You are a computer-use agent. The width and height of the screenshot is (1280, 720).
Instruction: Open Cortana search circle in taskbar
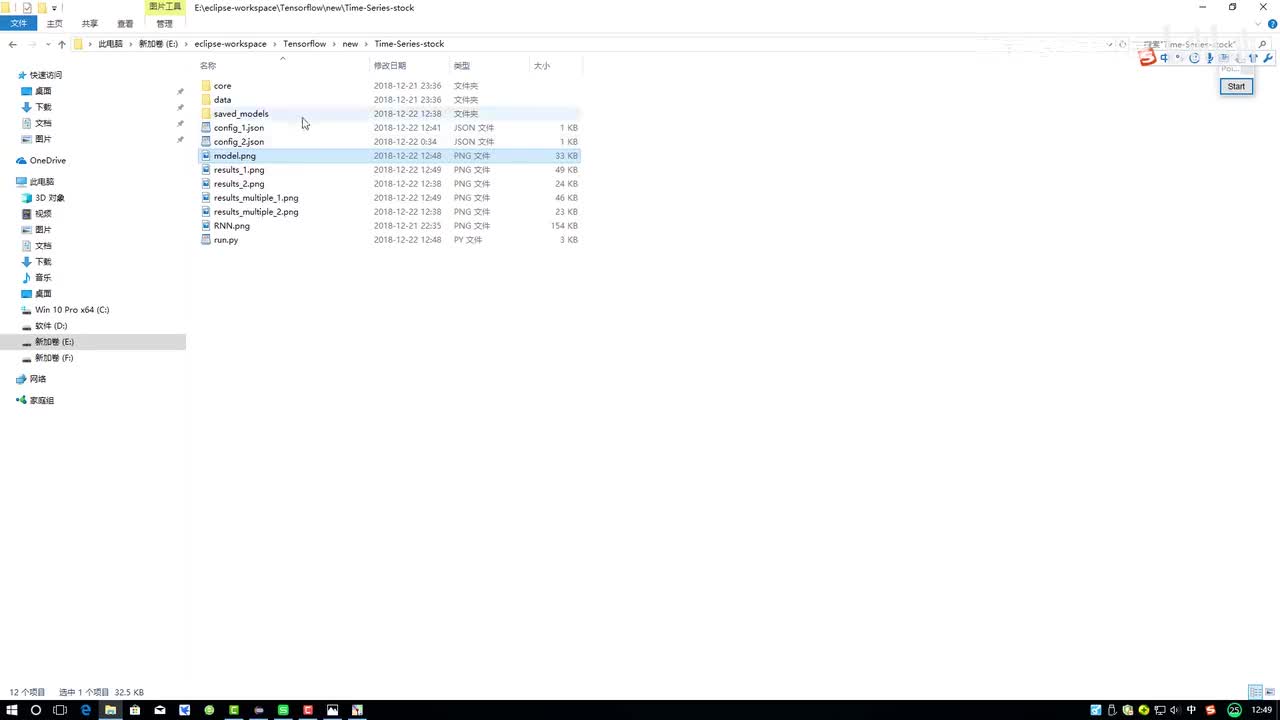click(x=36, y=710)
